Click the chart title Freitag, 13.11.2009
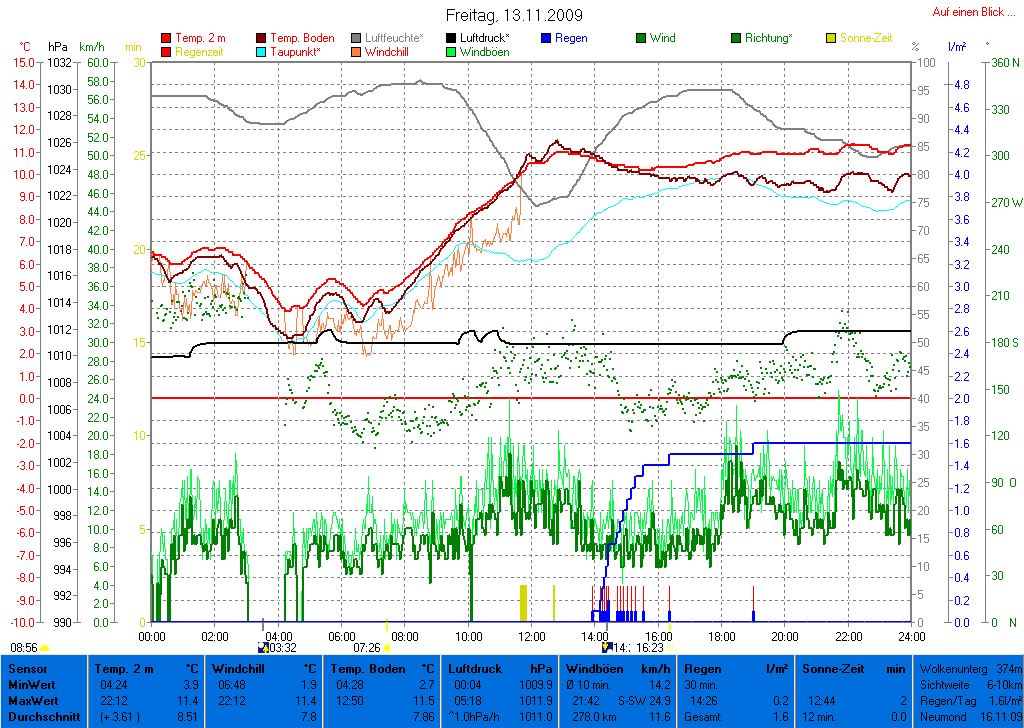The image size is (1024, 728). [x=514, y=16]
